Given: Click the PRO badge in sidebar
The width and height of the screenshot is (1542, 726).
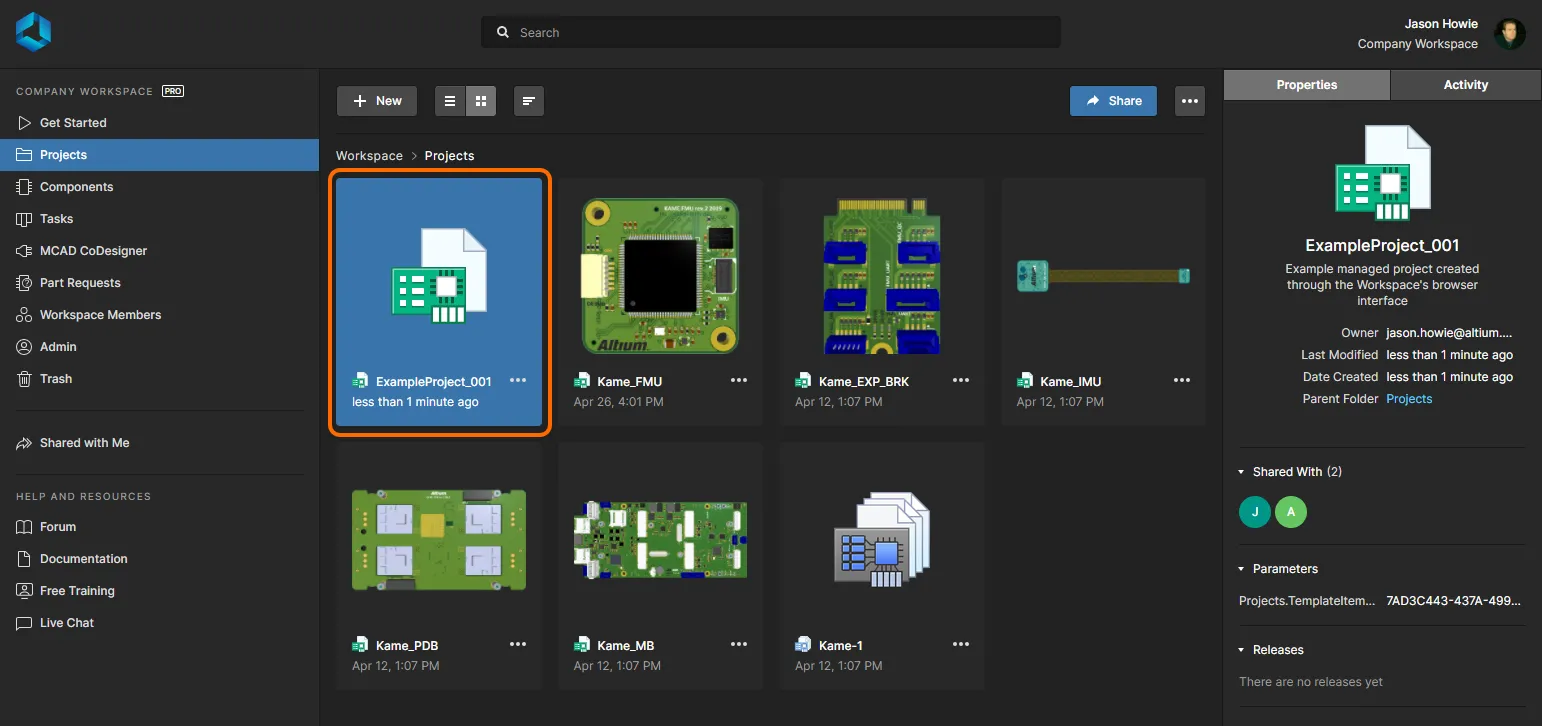Looking at the screenshot, I should click(173, 91).
